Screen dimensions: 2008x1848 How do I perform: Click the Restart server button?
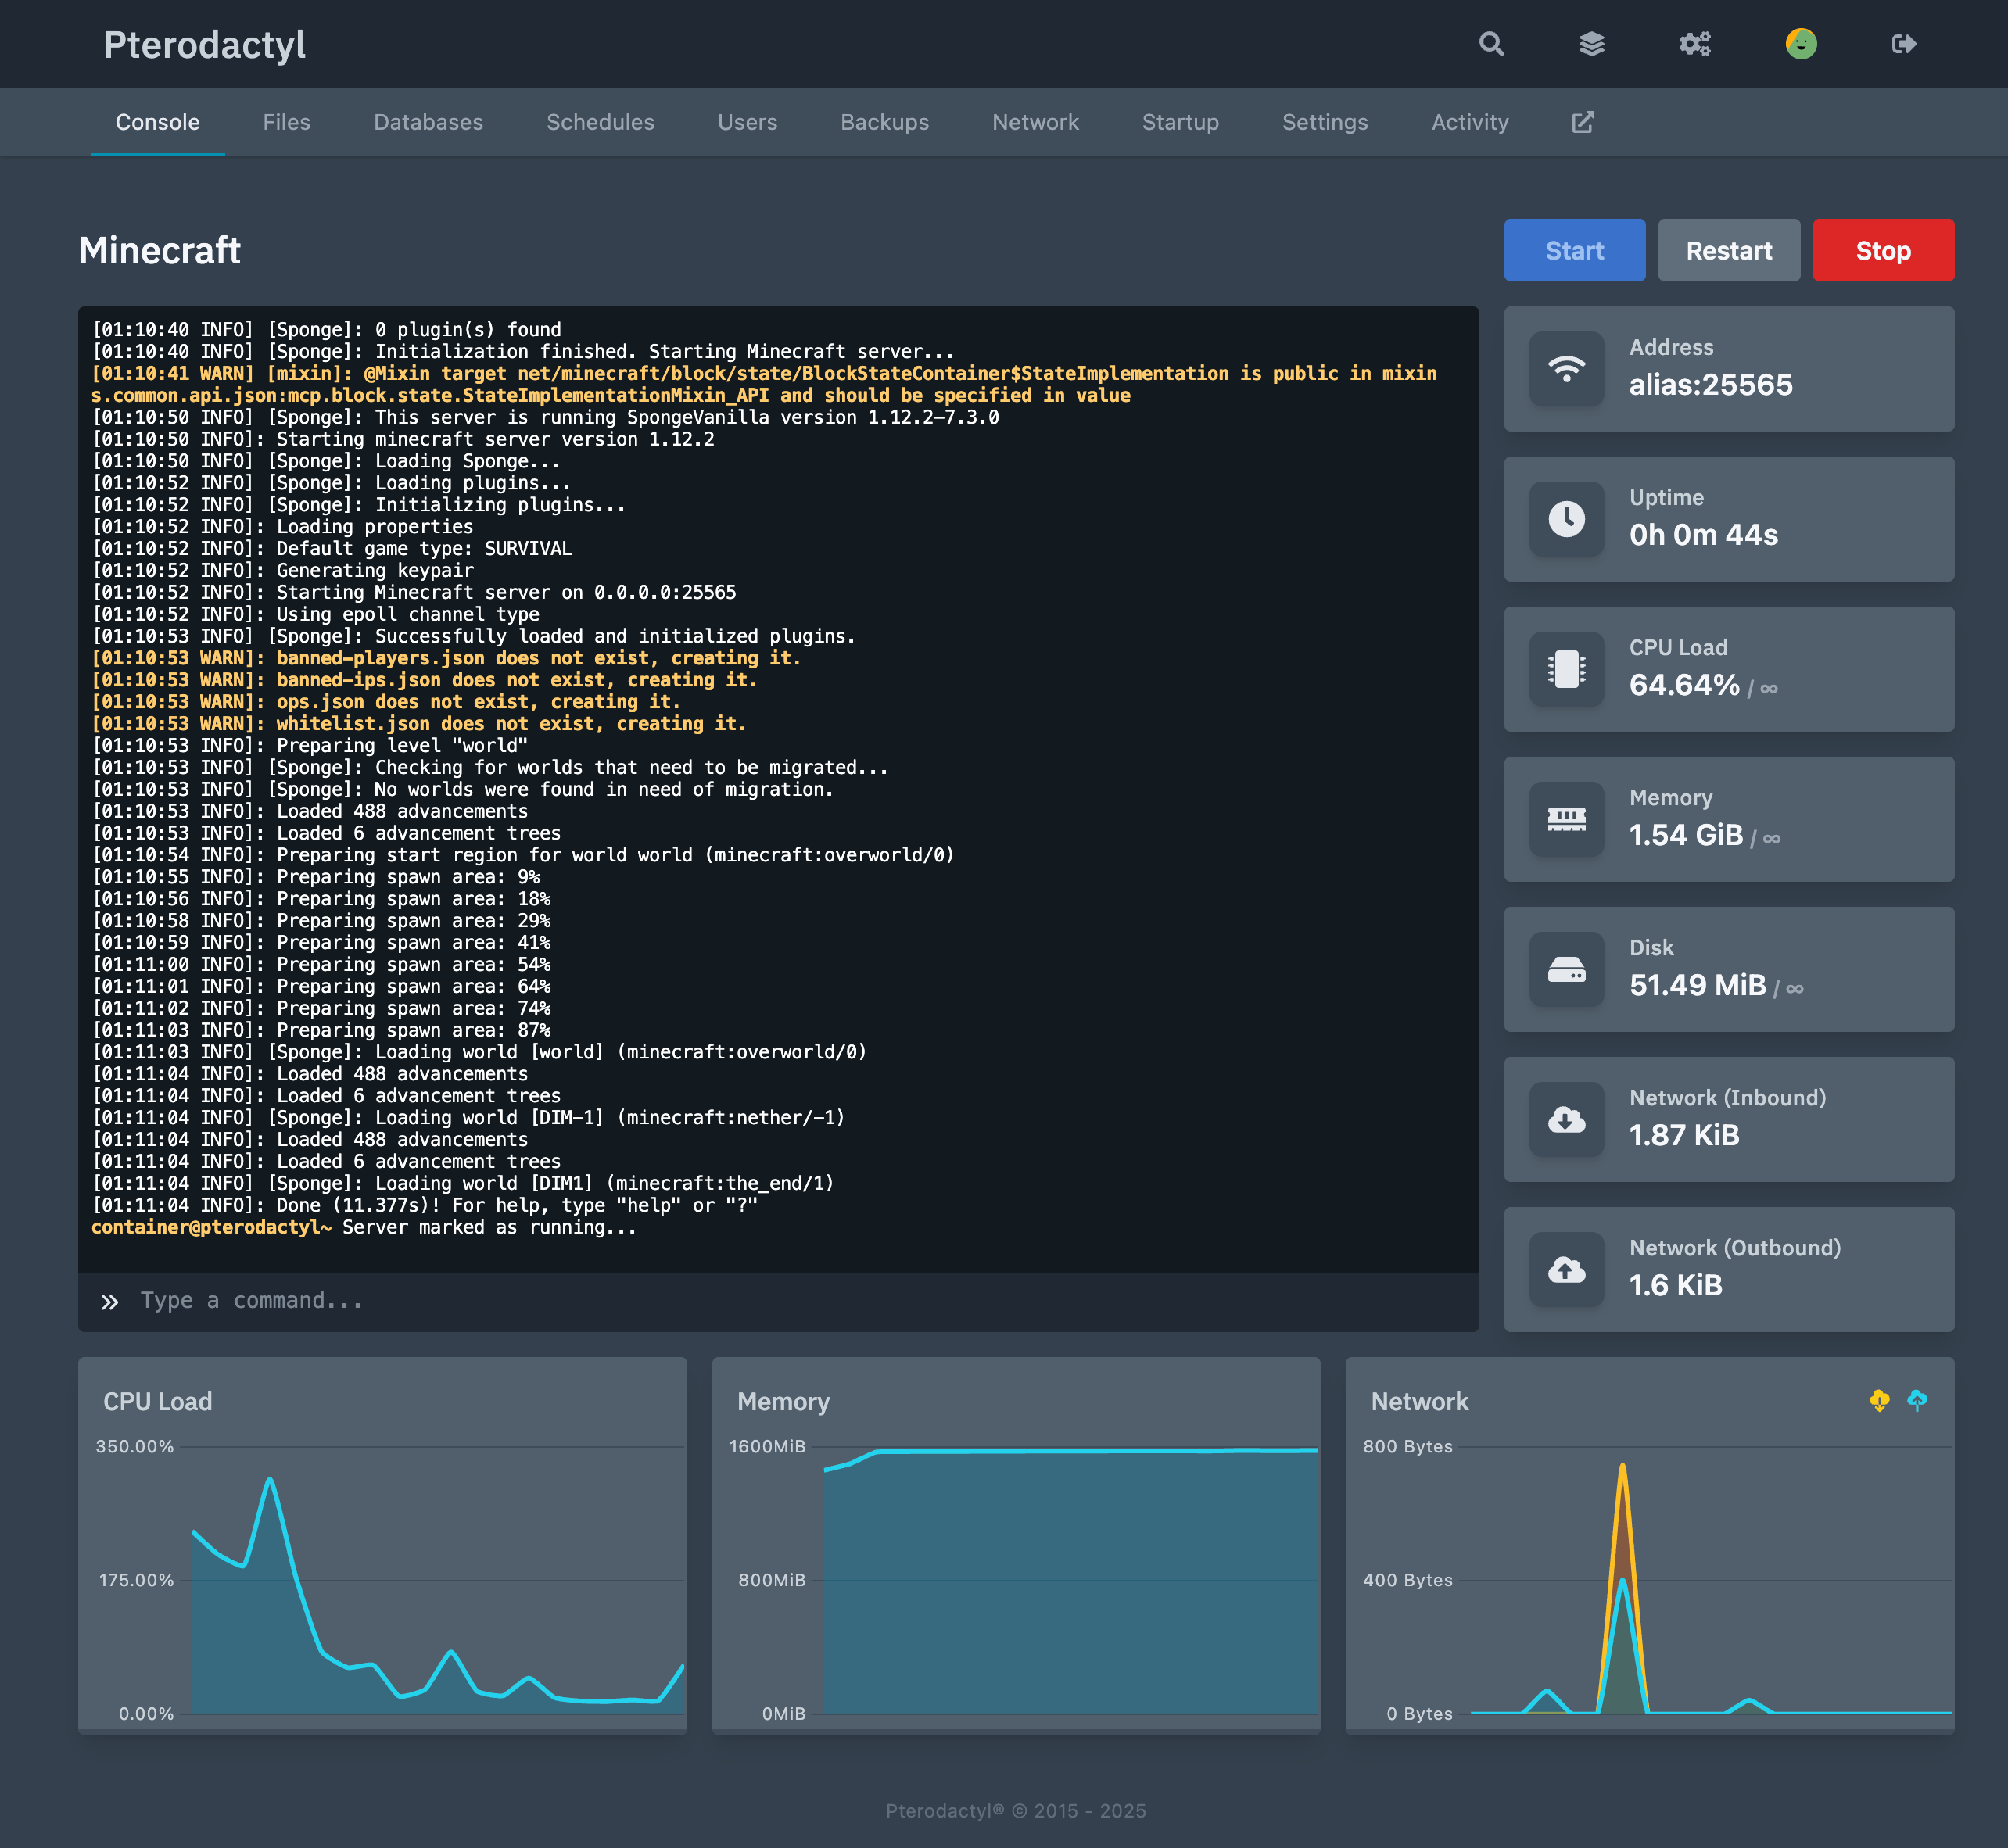click(x=1728, y=250)
